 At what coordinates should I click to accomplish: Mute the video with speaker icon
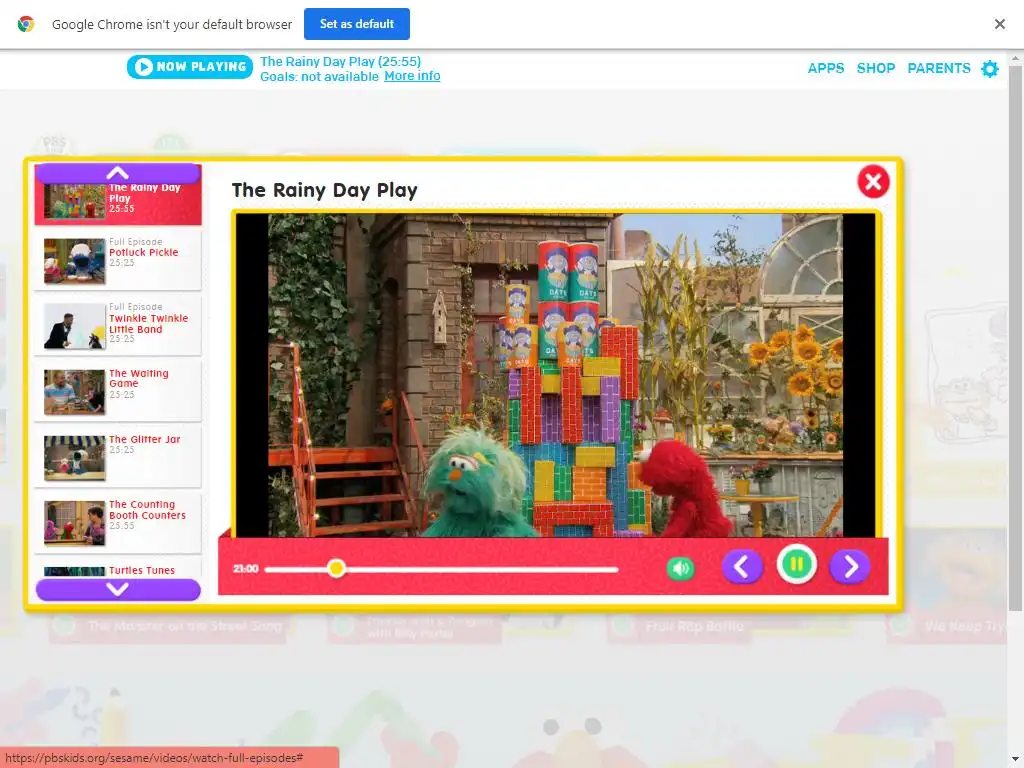coord(680,568)
